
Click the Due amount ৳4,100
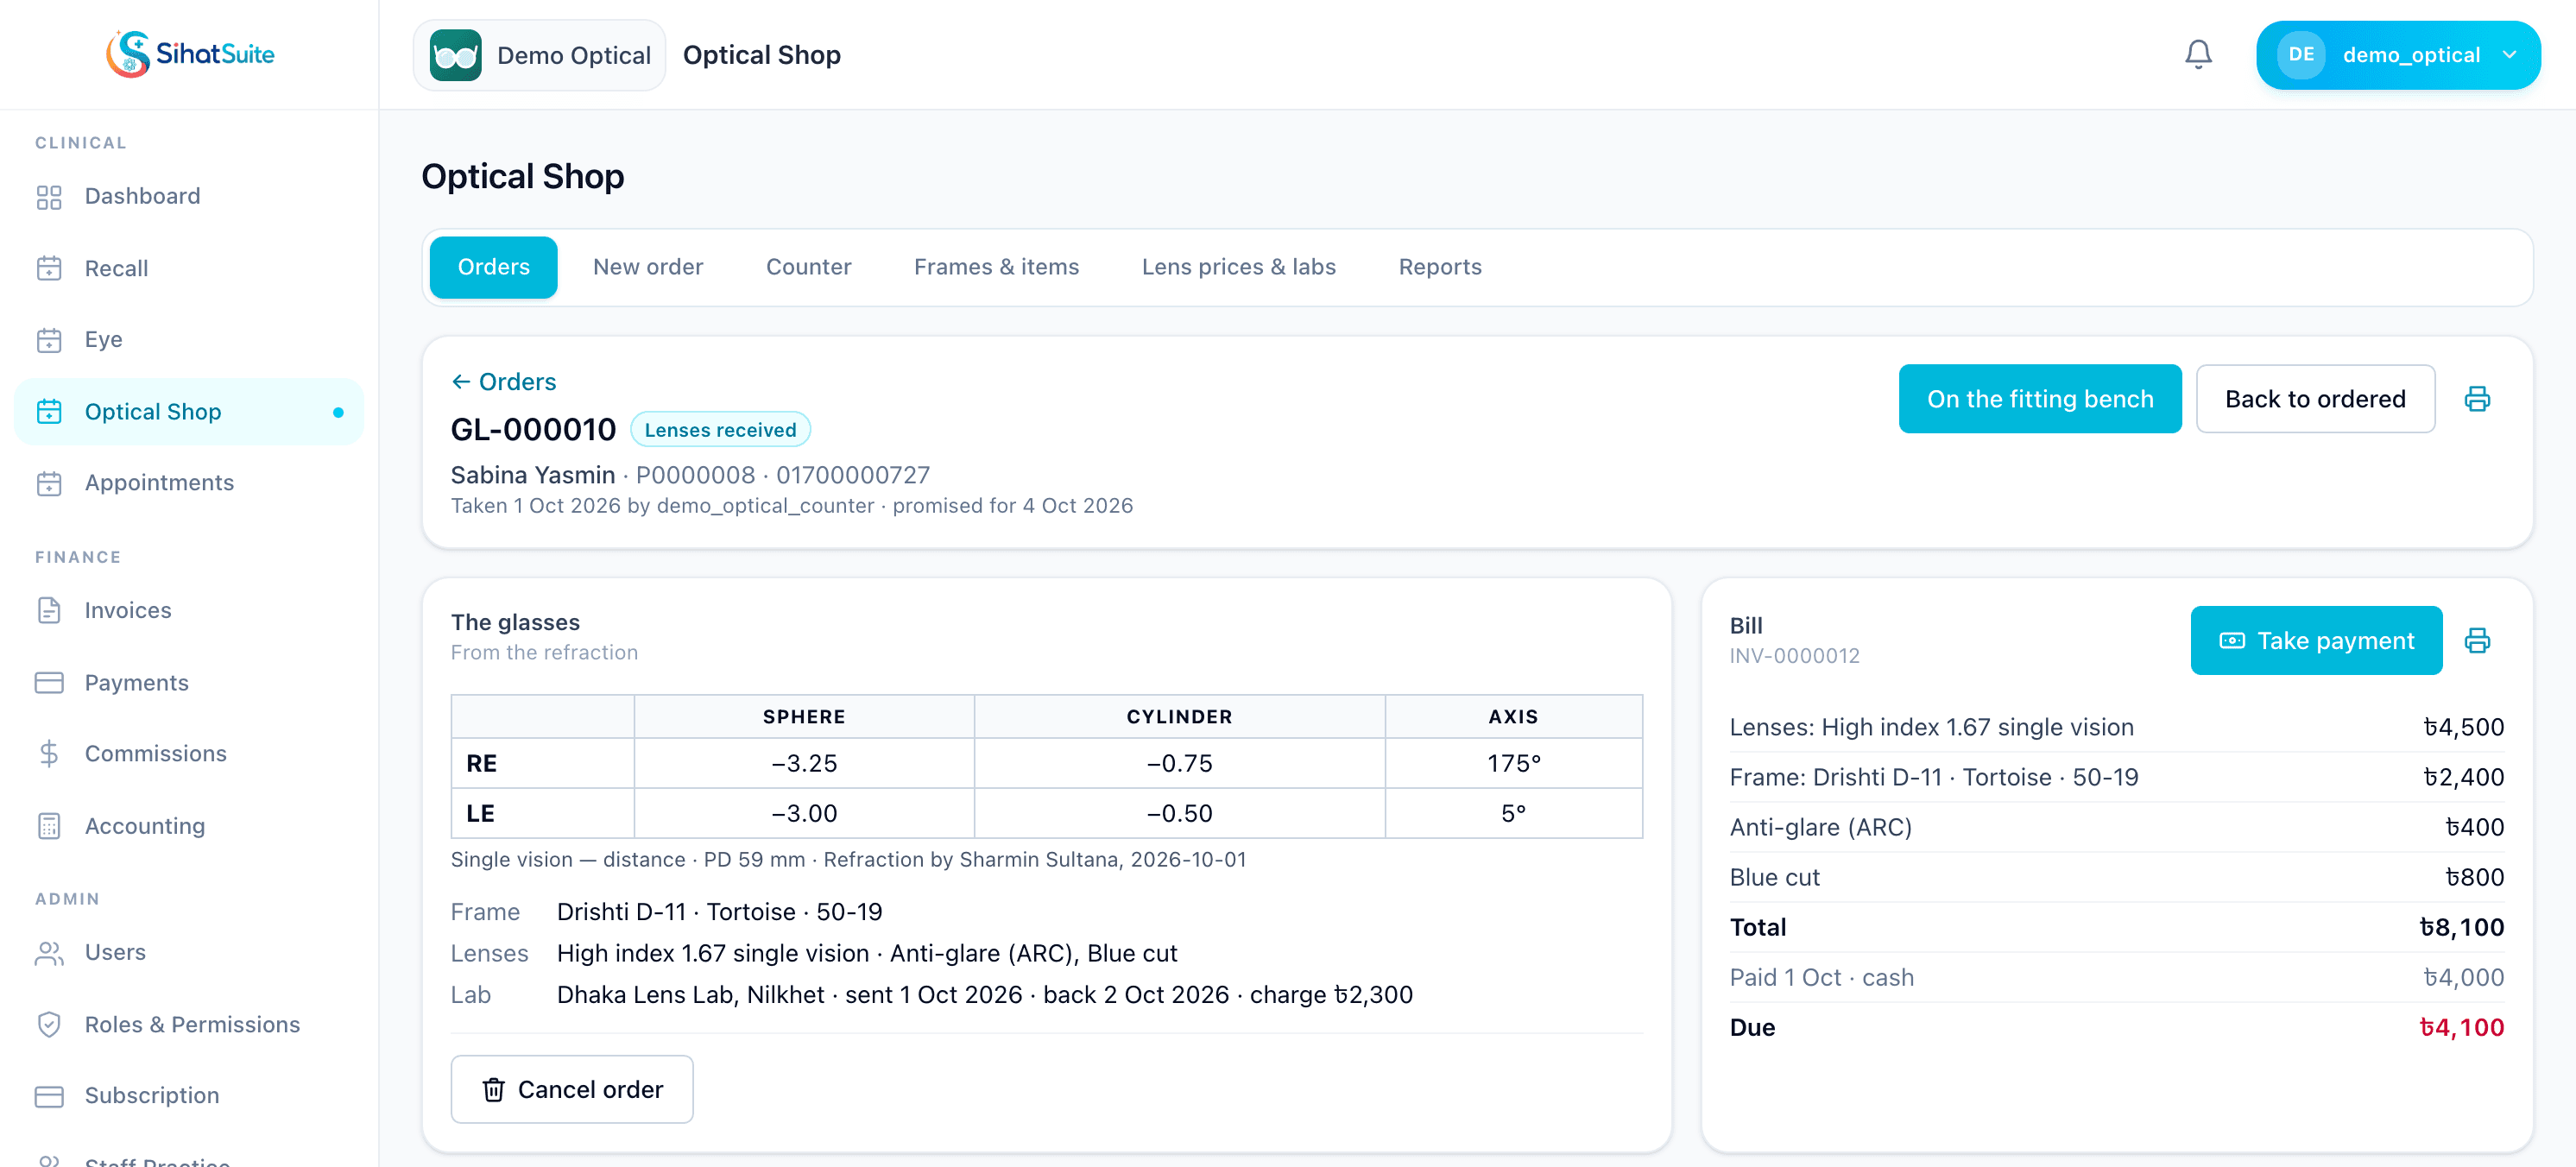(2461, 1027)
